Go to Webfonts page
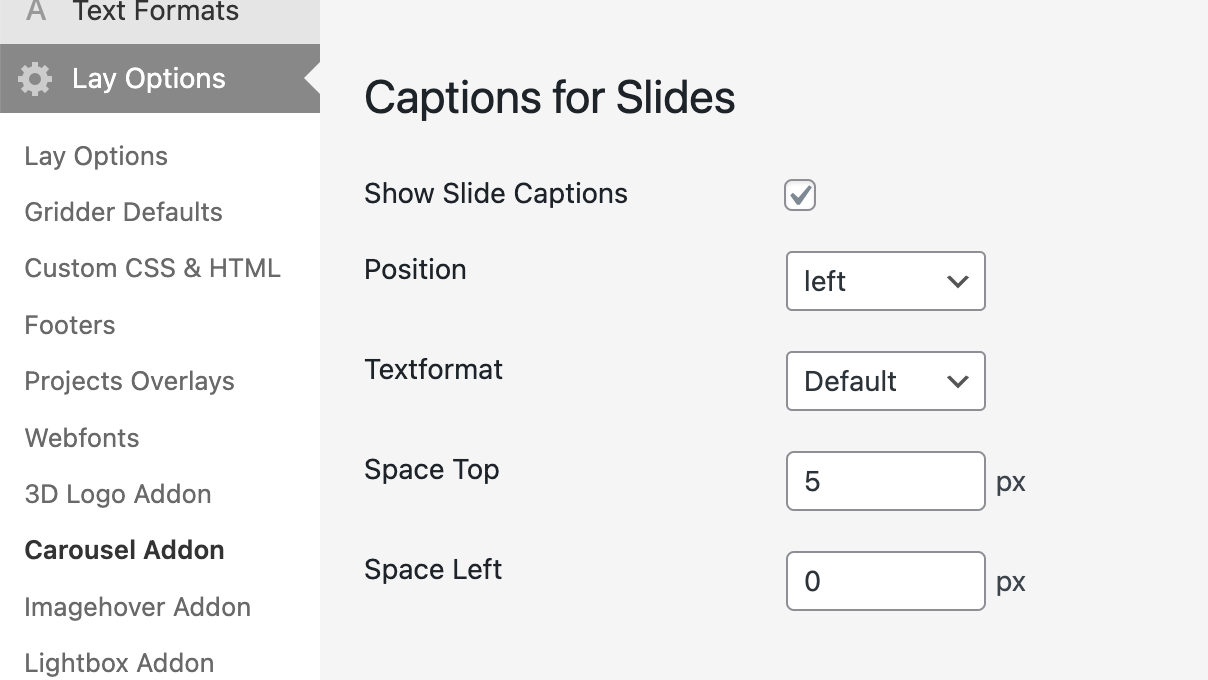This screenshot has height=680, width=1208. coord(82,438)
